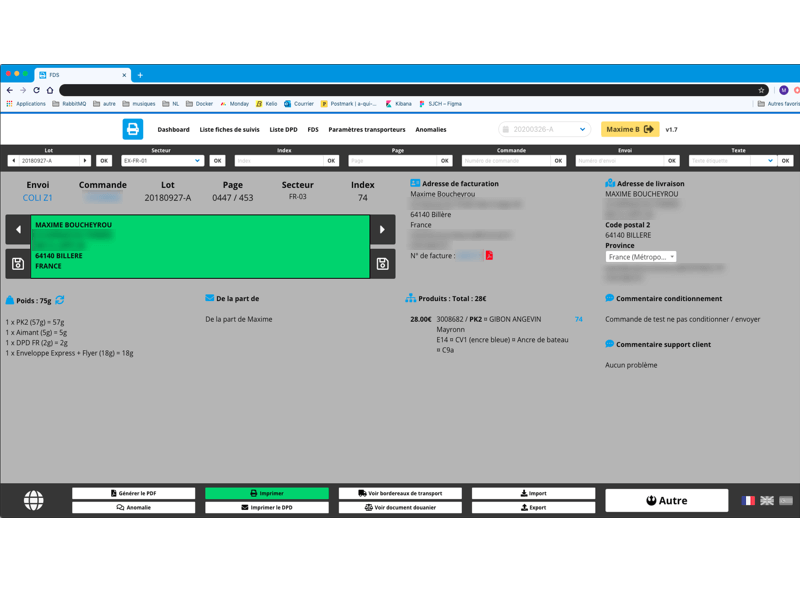Viewport: 800px width, 600px height.
Task: Go to previous label with left arrow
Action: [x=18, y=230]
